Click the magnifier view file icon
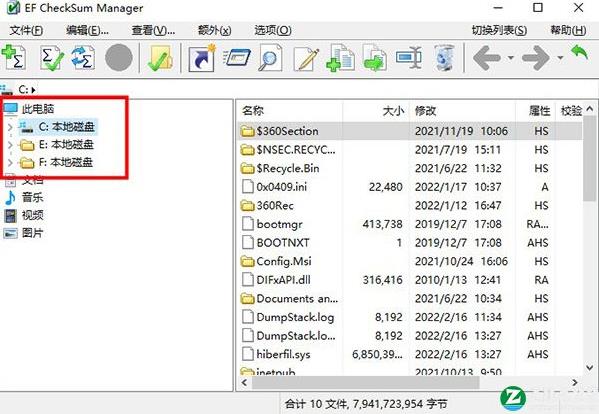 [x=270, y=58]
